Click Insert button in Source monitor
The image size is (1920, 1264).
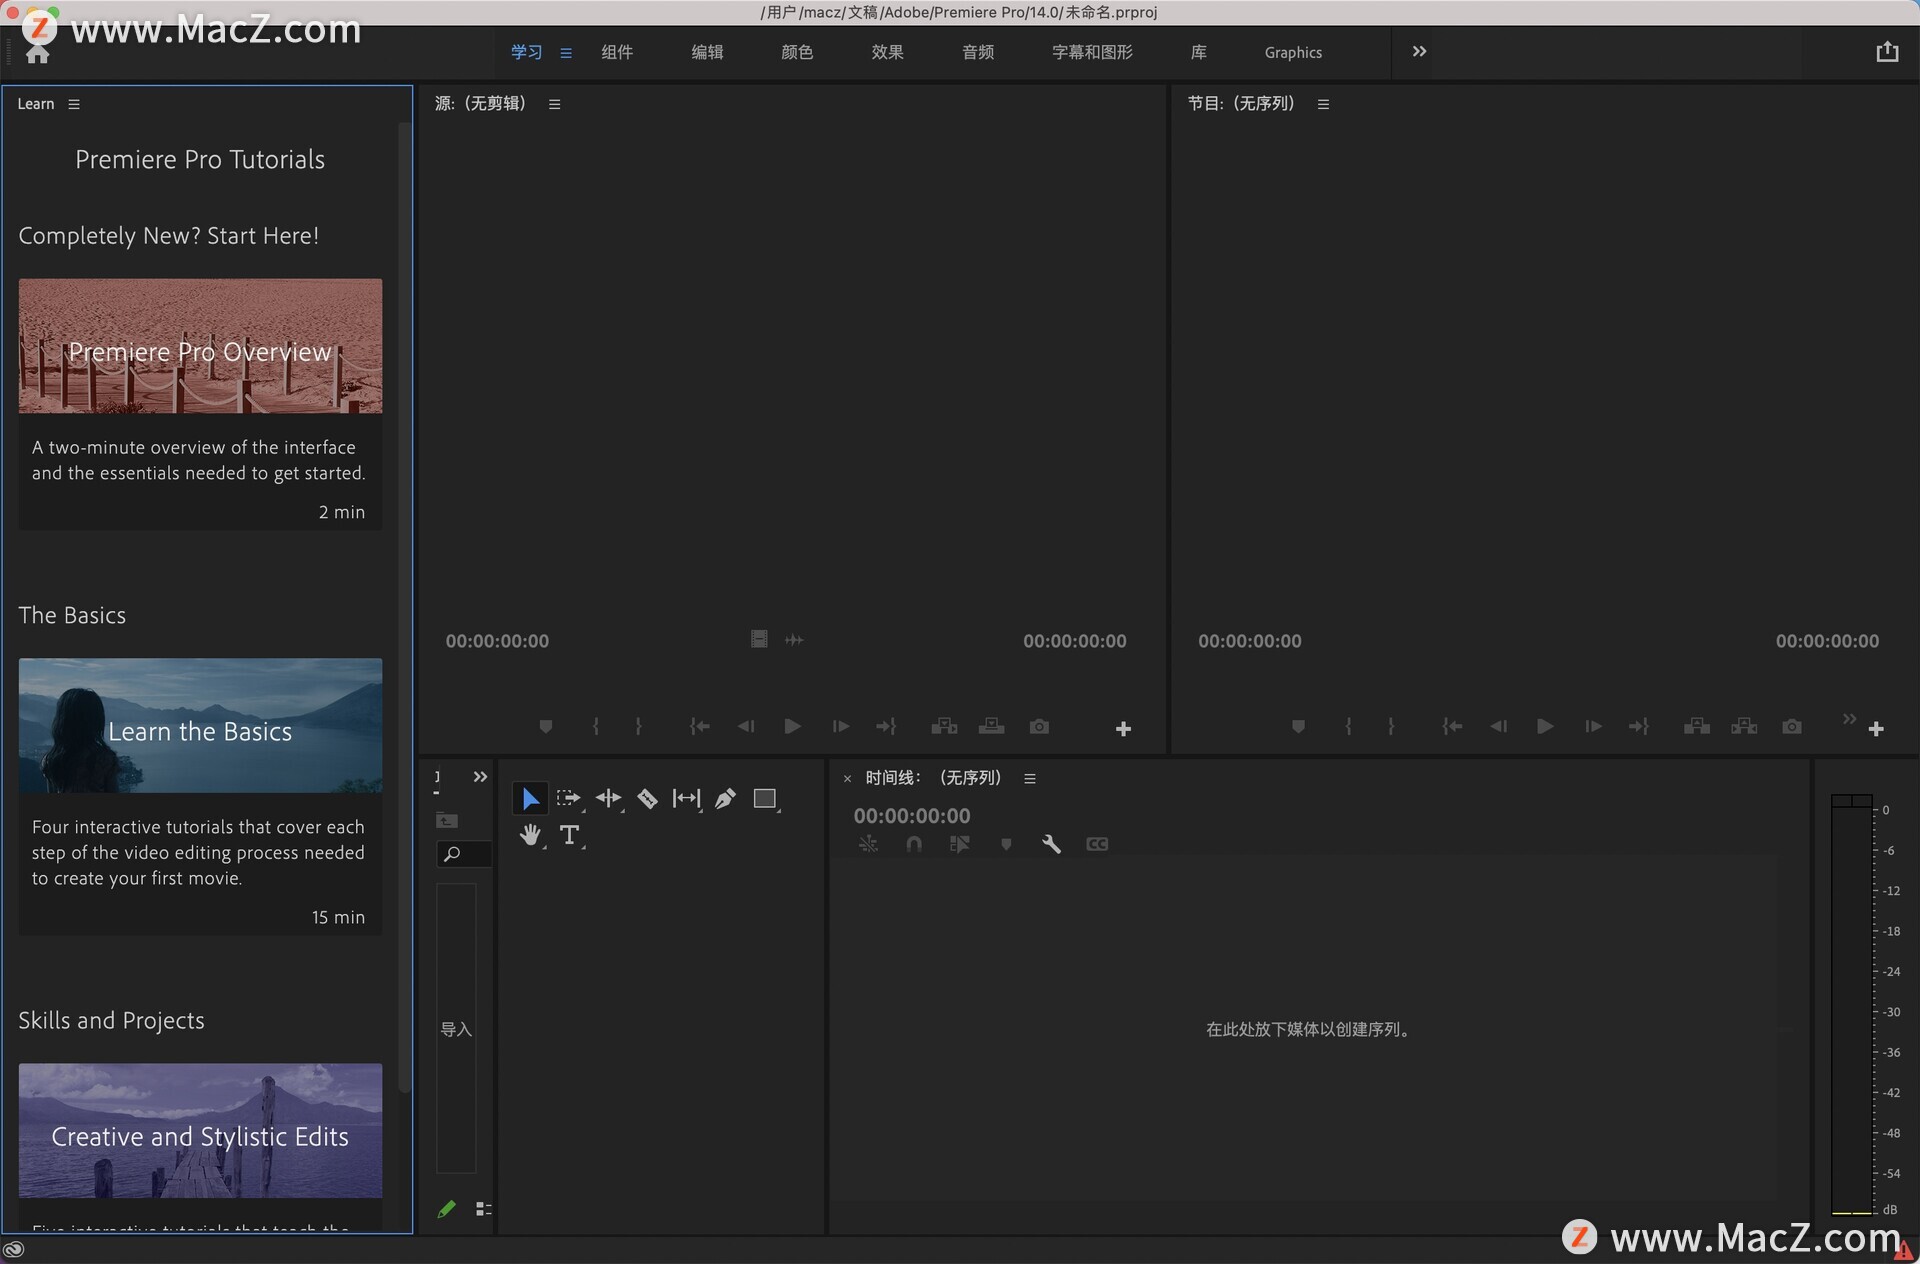coord(944,727)
